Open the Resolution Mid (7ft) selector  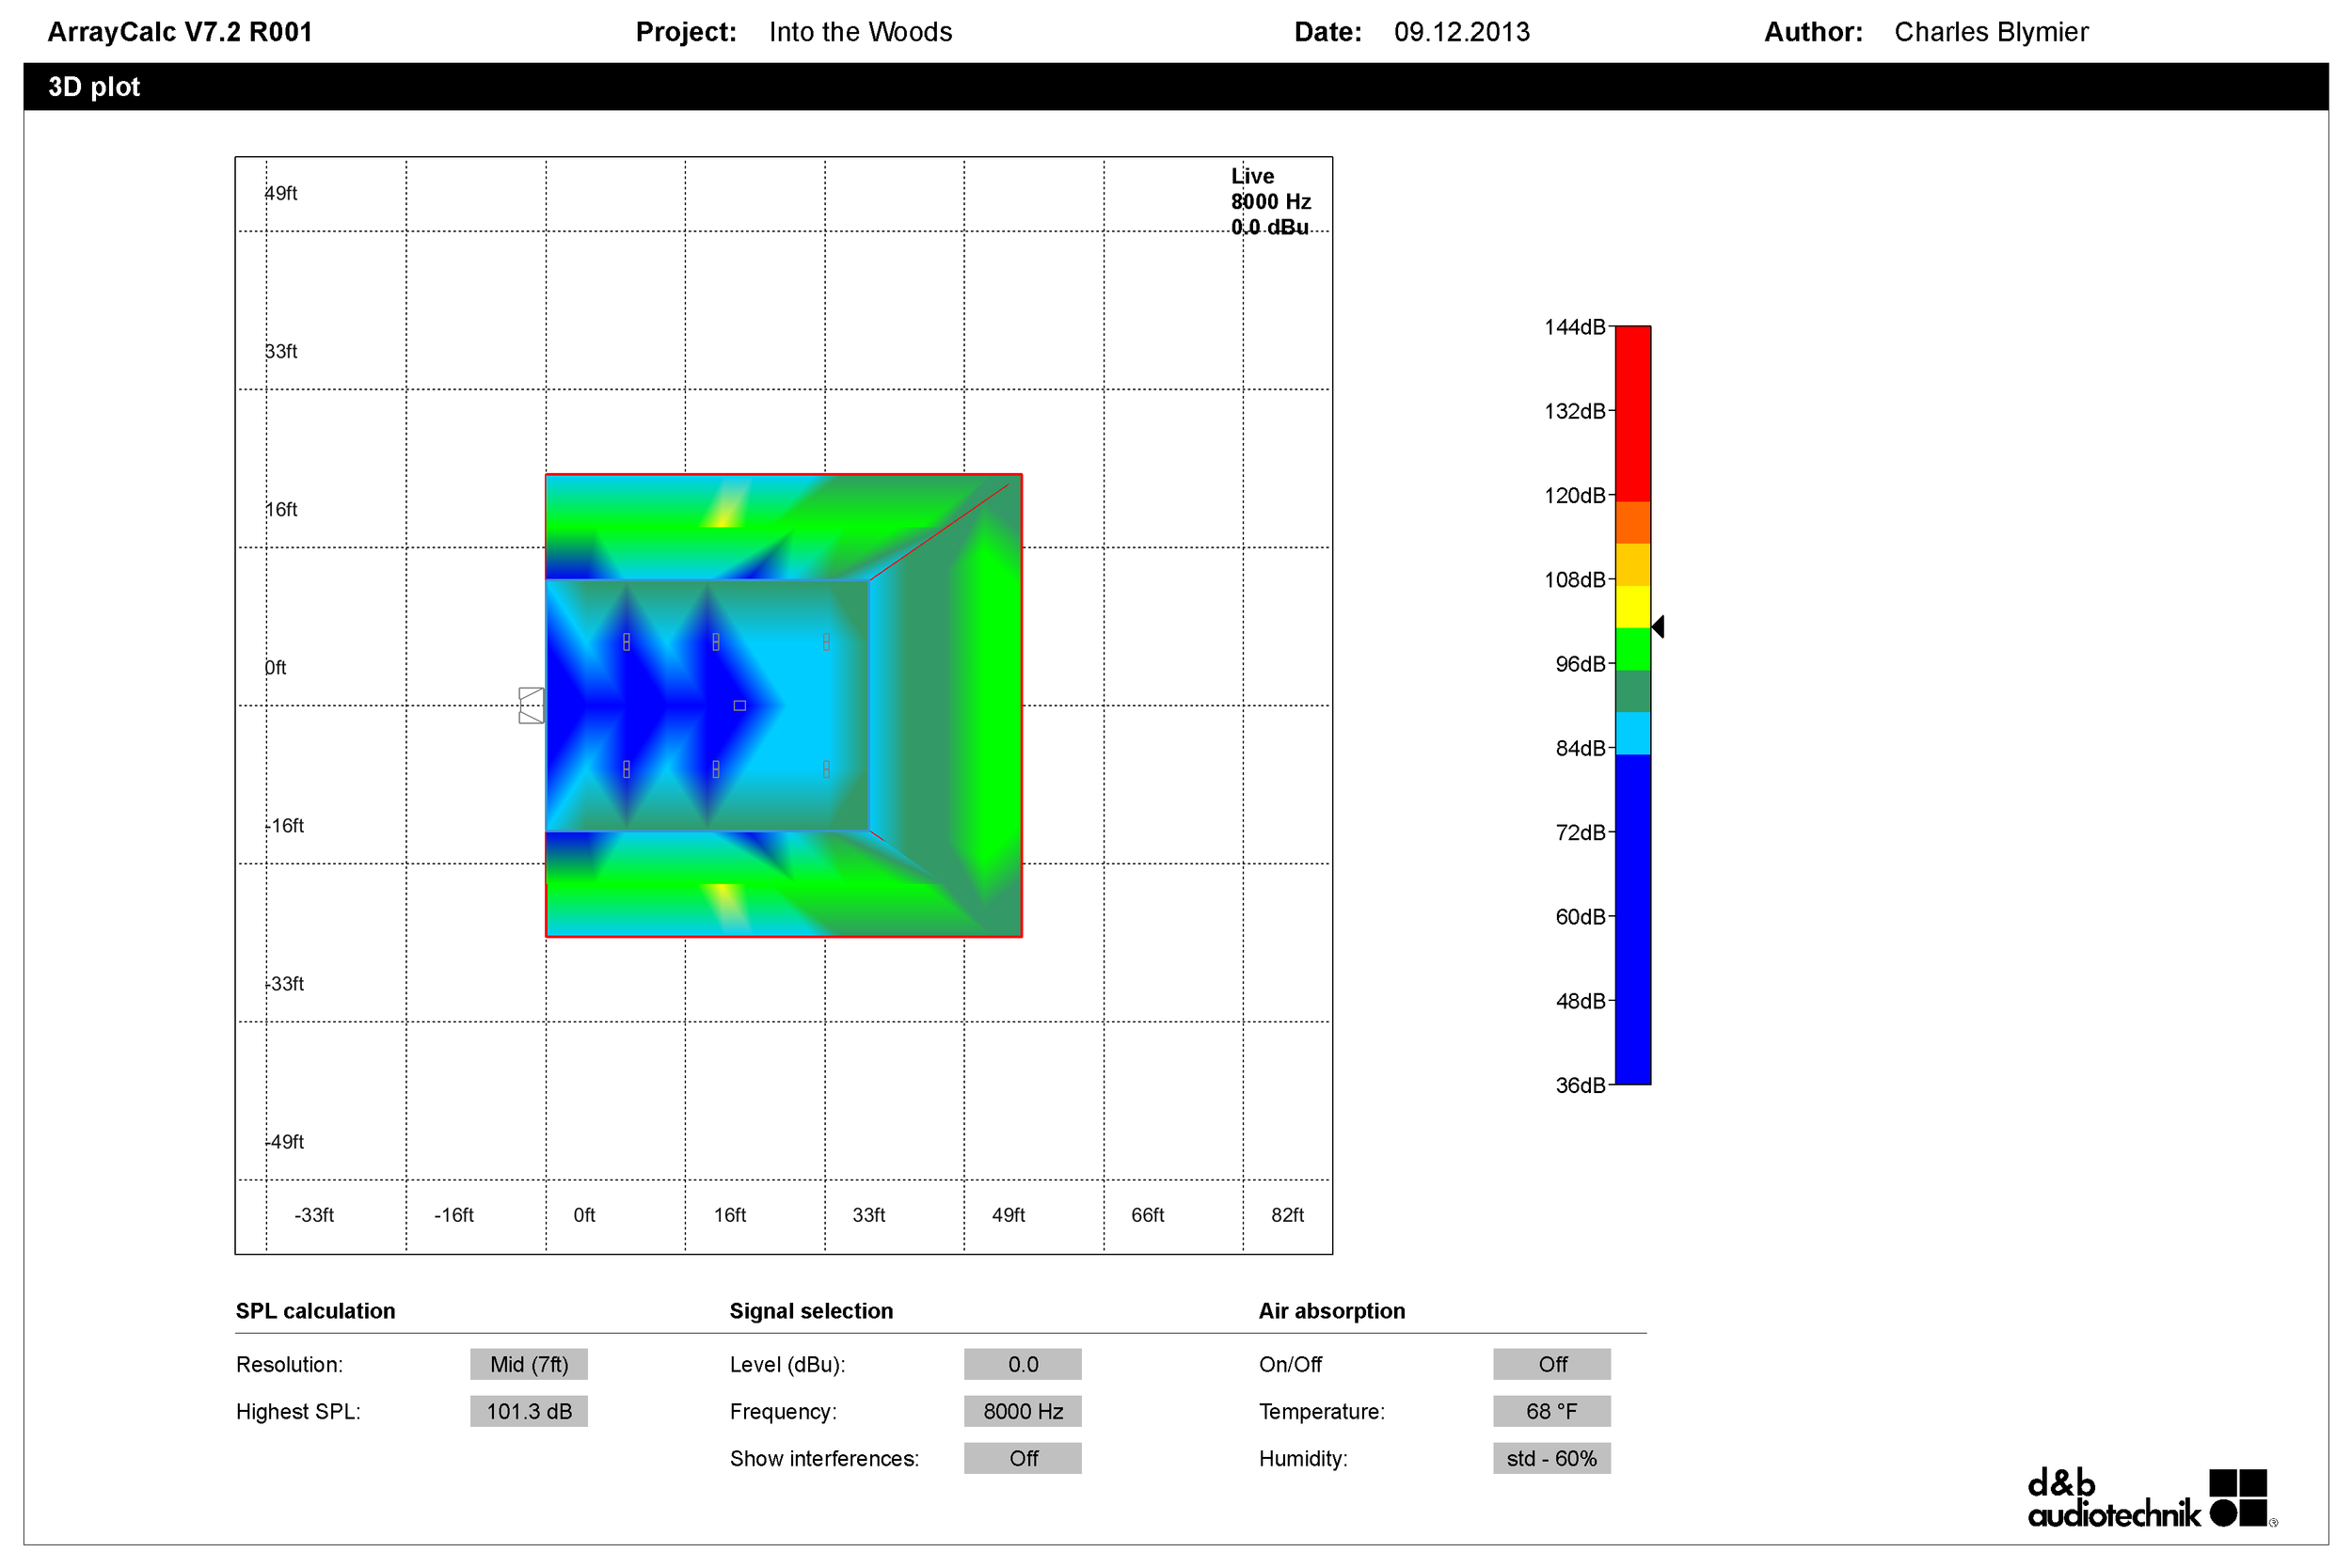[x=528, y=1364]
